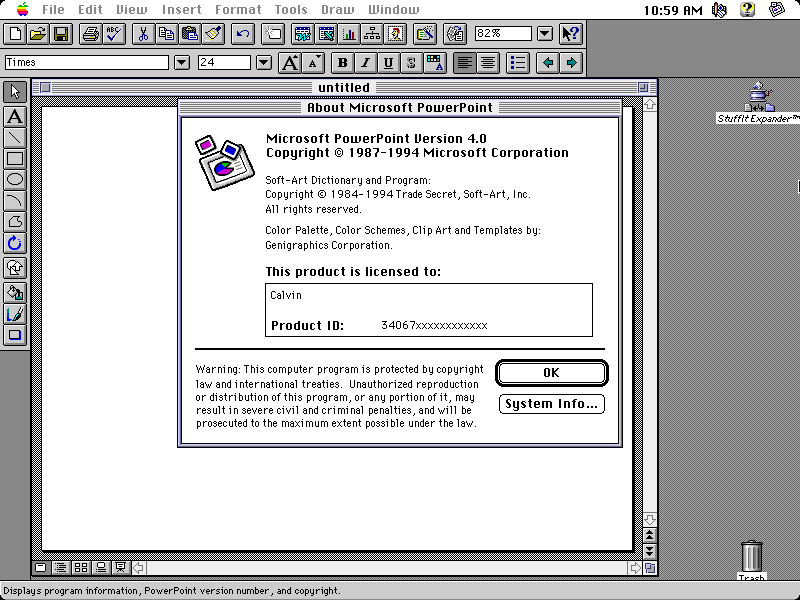
Task: Undo the last action
Action: (243, 34)
